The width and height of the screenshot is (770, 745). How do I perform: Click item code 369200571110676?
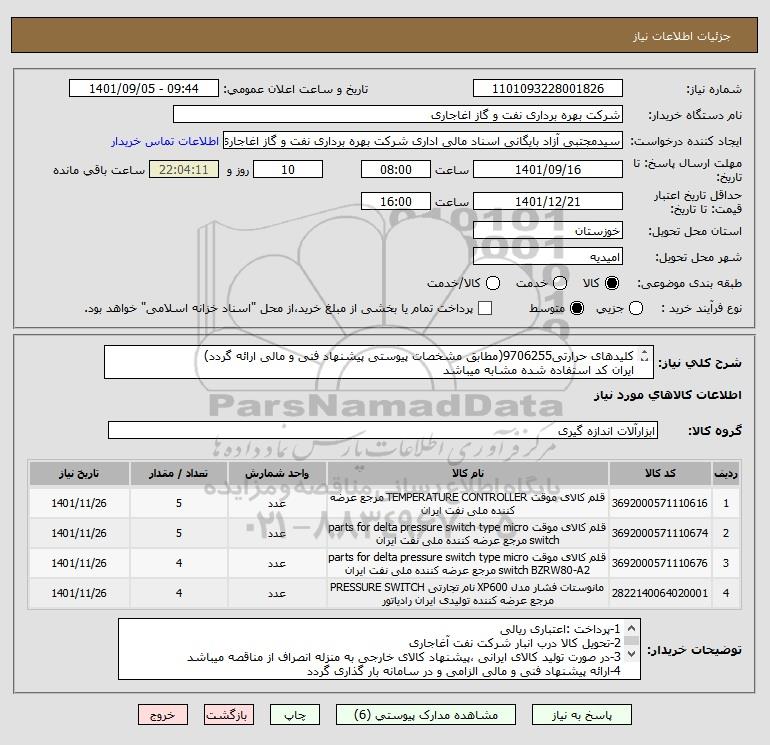[x=660, y=563]
